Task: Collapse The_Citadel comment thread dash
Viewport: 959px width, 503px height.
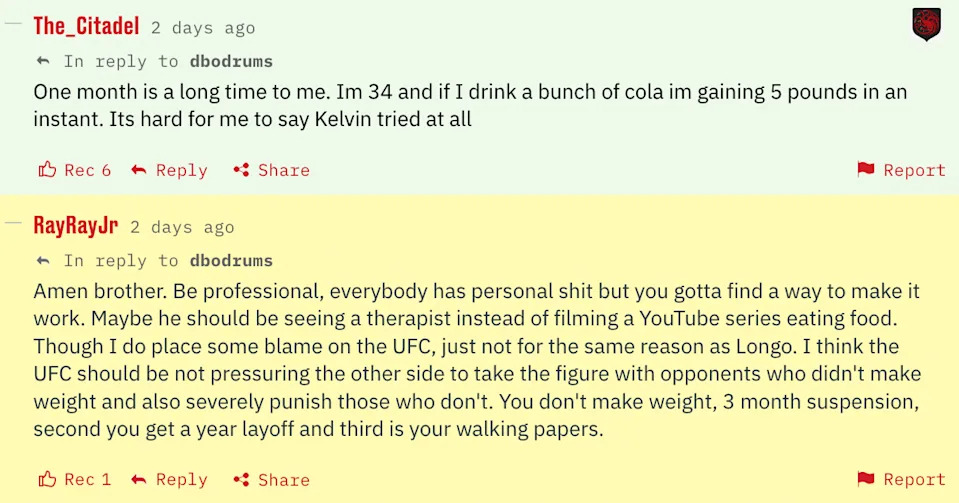Action: coord(14,25)
